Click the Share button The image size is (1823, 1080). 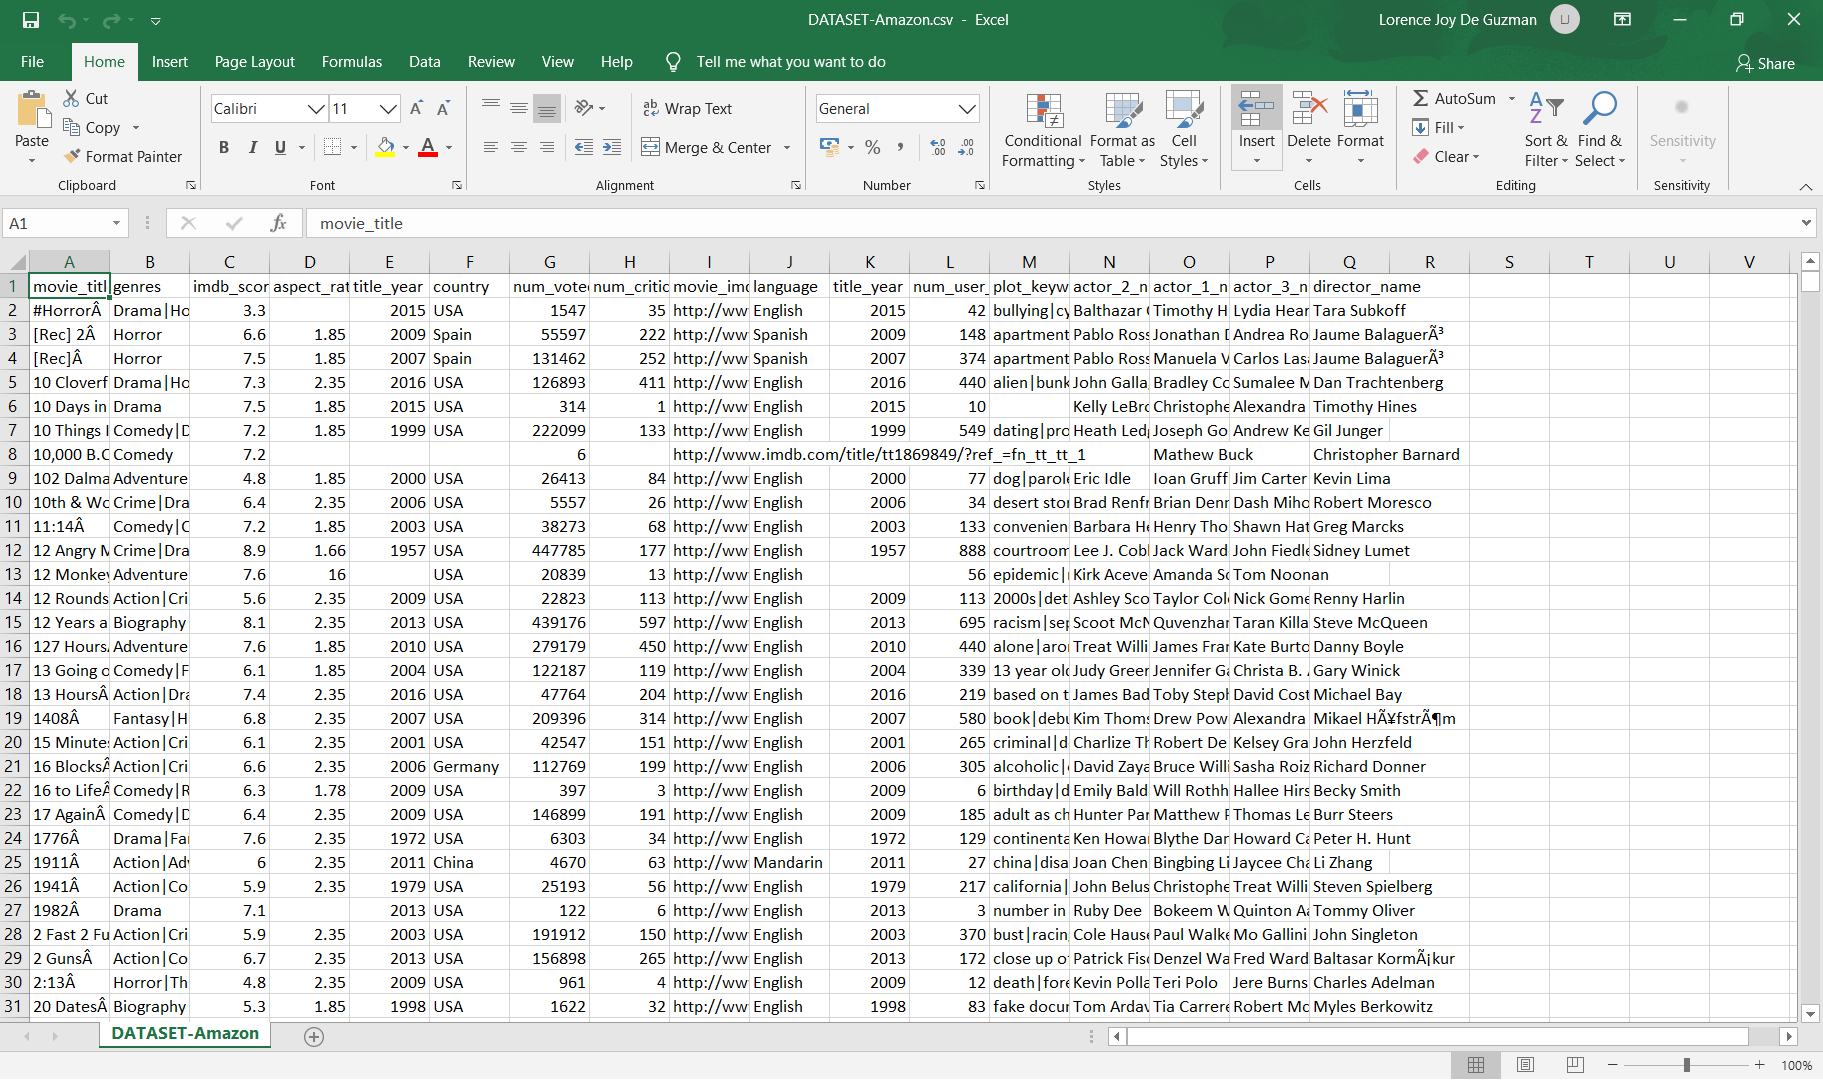point(1765,63)
